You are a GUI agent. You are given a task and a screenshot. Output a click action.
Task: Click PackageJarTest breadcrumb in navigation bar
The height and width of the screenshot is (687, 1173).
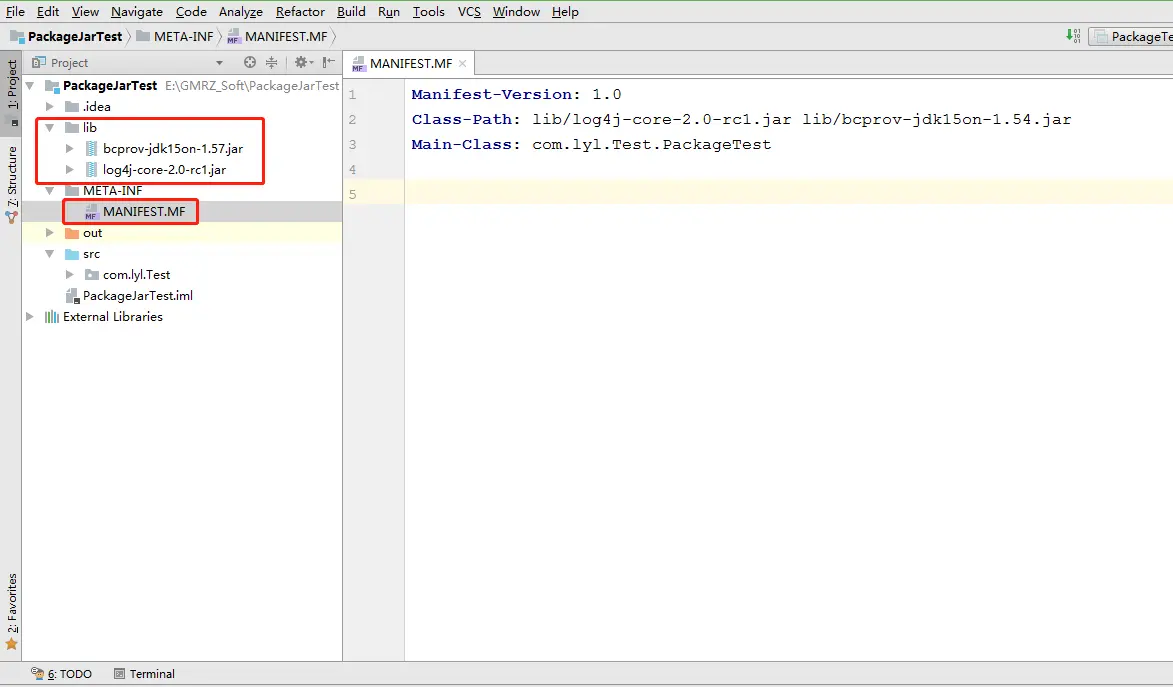tap(66, 37)
